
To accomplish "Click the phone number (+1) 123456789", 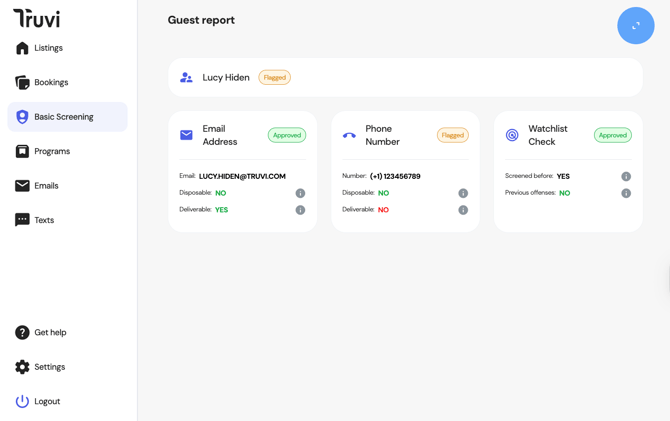I will pos(395,176).
